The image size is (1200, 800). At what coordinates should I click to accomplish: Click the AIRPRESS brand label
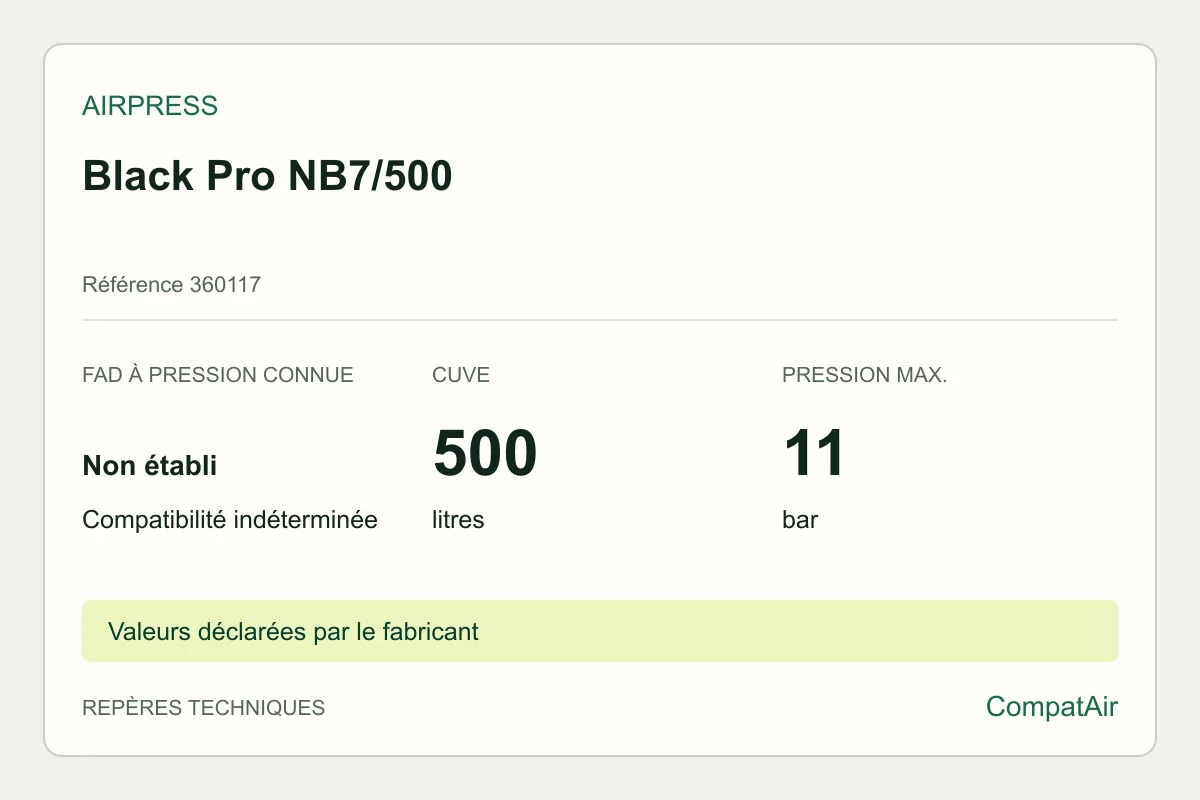tap(150, 106)
